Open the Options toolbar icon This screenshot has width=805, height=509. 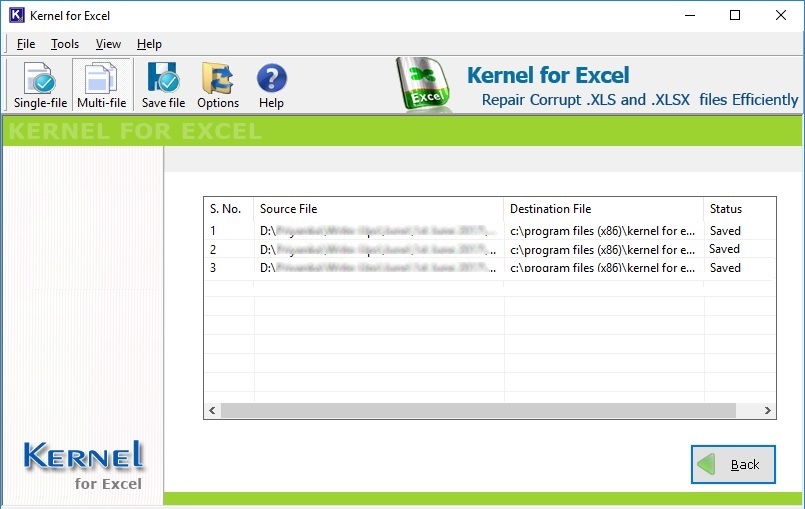point(218,85)
